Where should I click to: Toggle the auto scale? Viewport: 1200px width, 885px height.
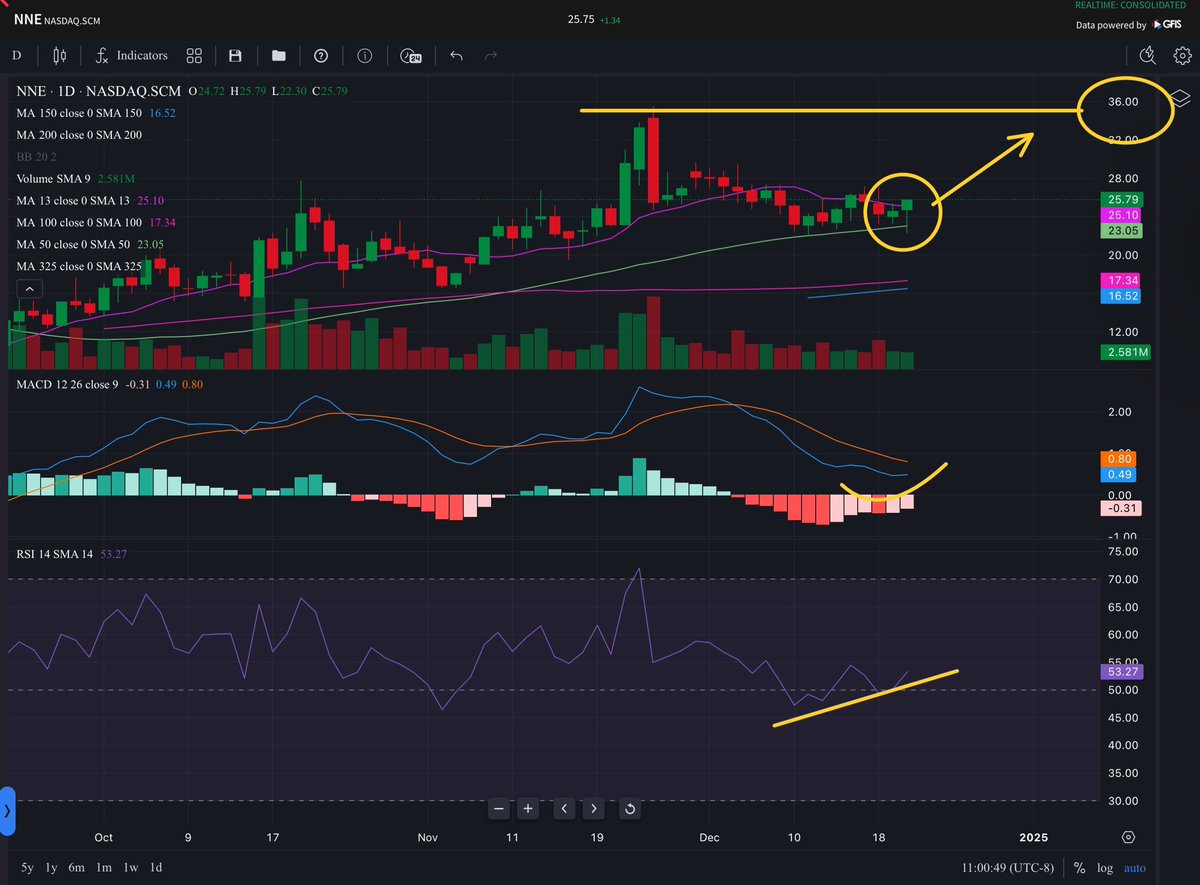click(1135, 867)
